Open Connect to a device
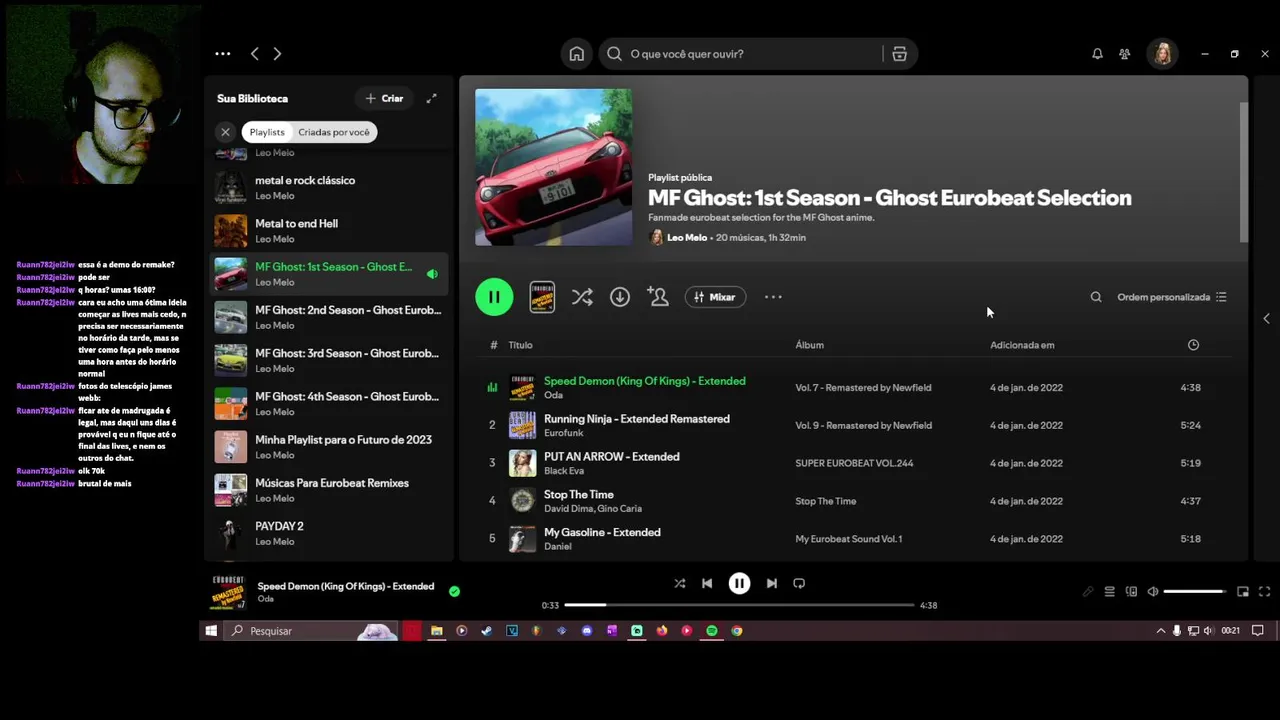The height and width of the screenshot is (720, 1280). coord(1131,592)
